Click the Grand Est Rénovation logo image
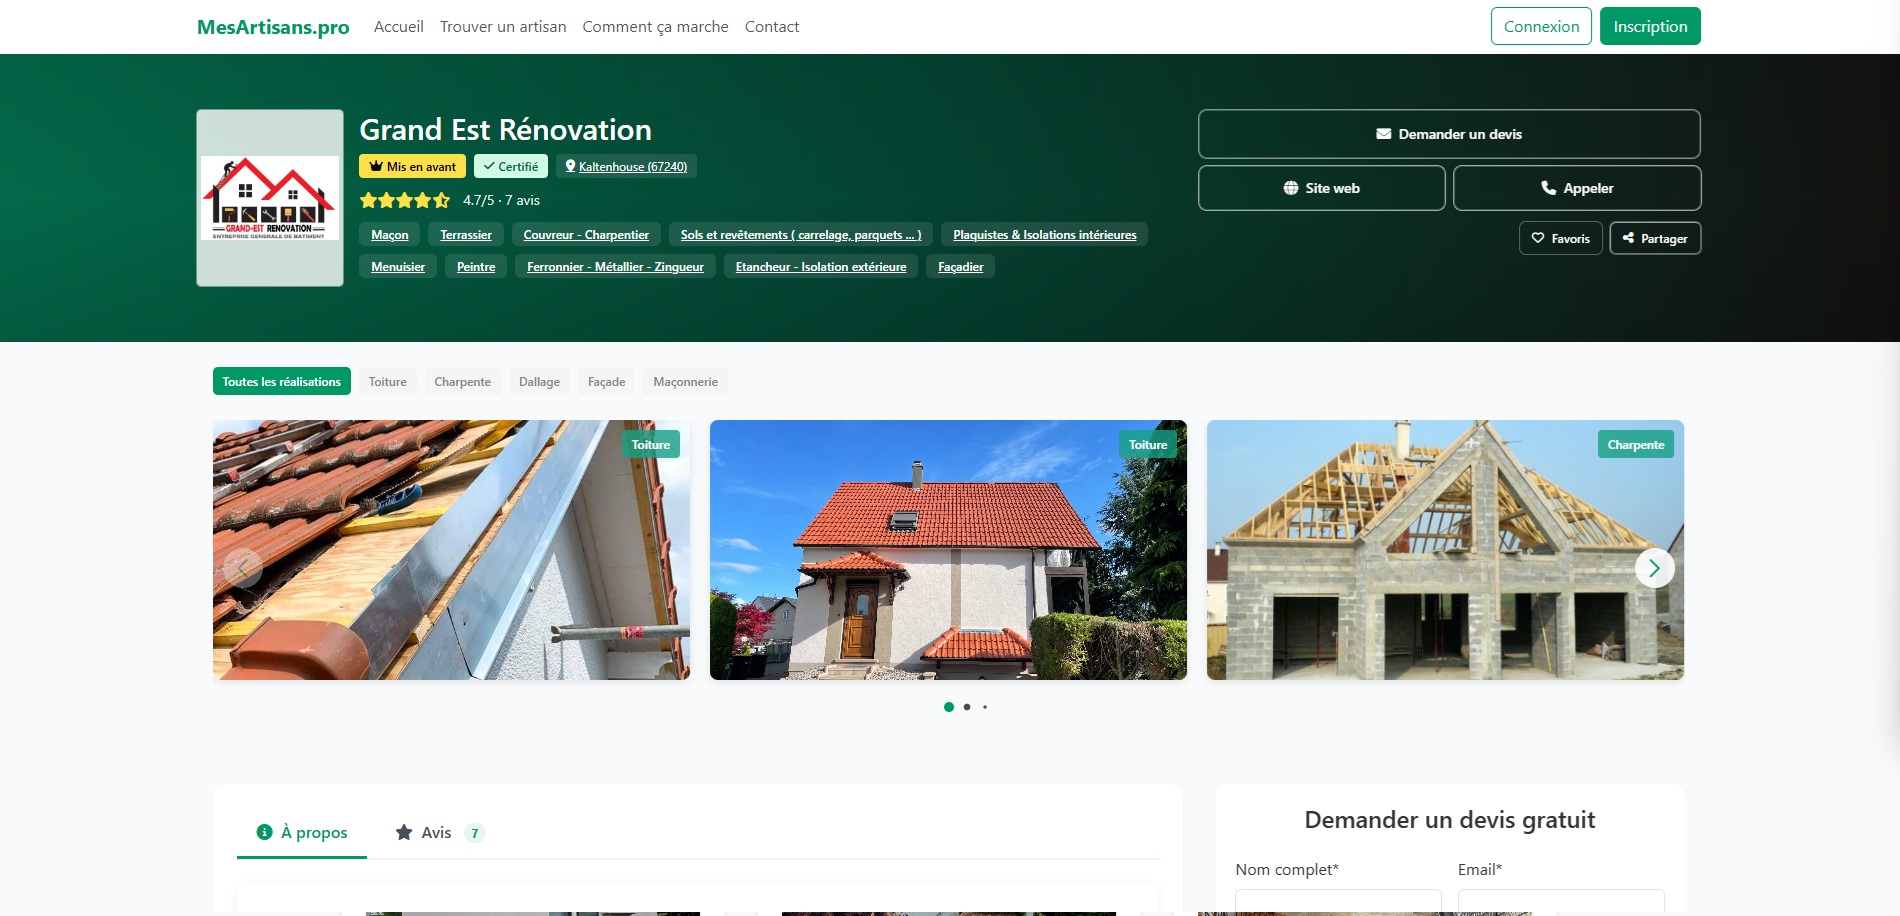1900x916 pixels. pyautogui.click(x=270, y=198)
